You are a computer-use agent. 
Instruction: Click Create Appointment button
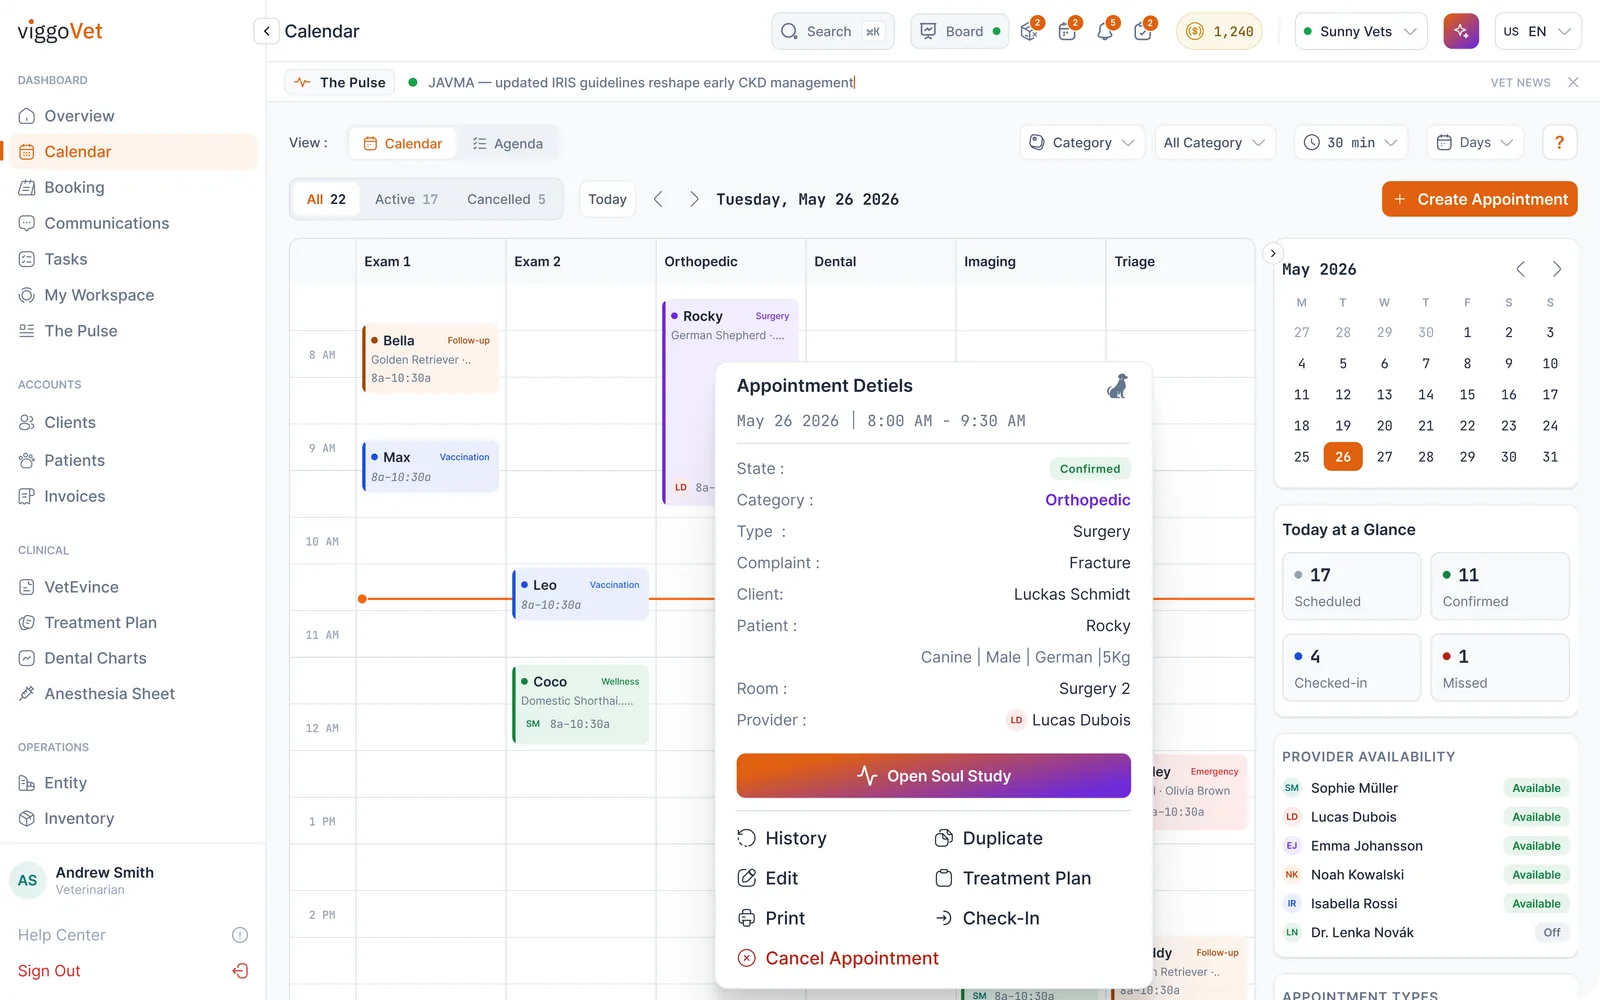1480,199
